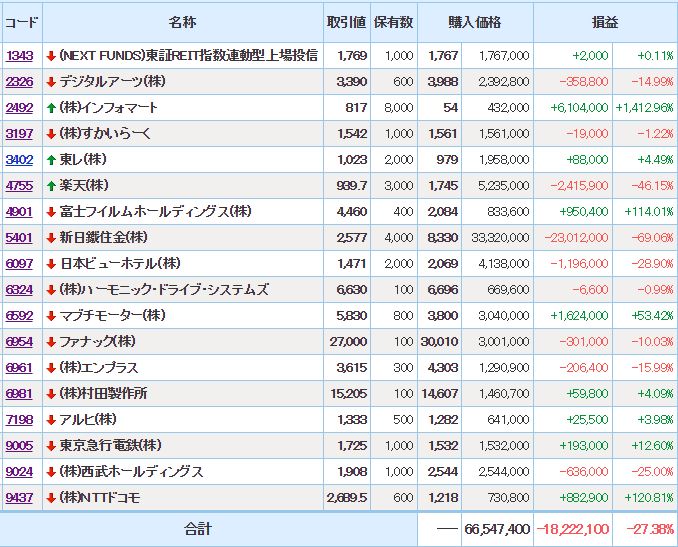Click the red down arrow beside (NEXT FUNDS)東証REIT
678x547 pixels.
(x=51, y=56)
